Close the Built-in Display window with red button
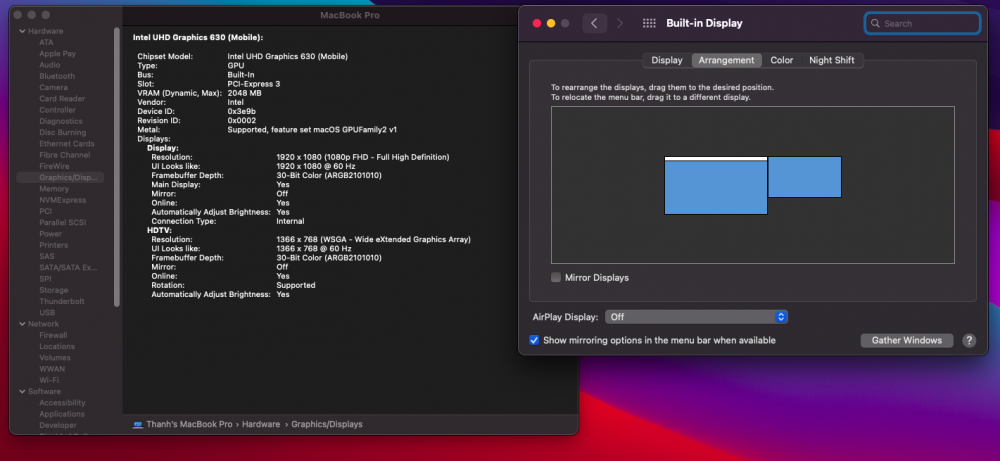 click(536, 23)
